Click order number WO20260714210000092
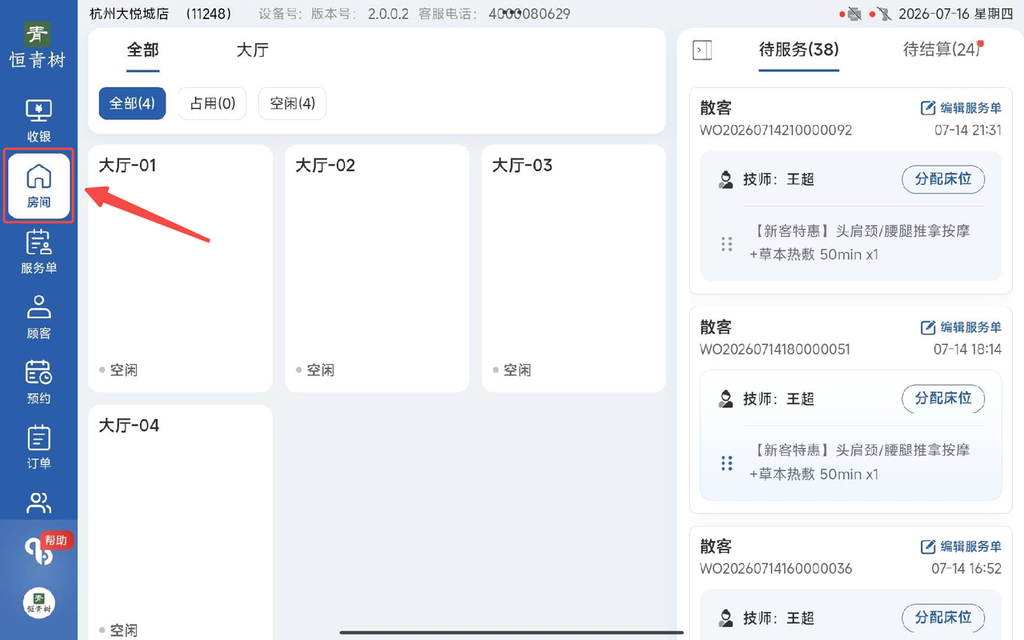This screenshot has height=640, width=1024. [x=776, y=130]
